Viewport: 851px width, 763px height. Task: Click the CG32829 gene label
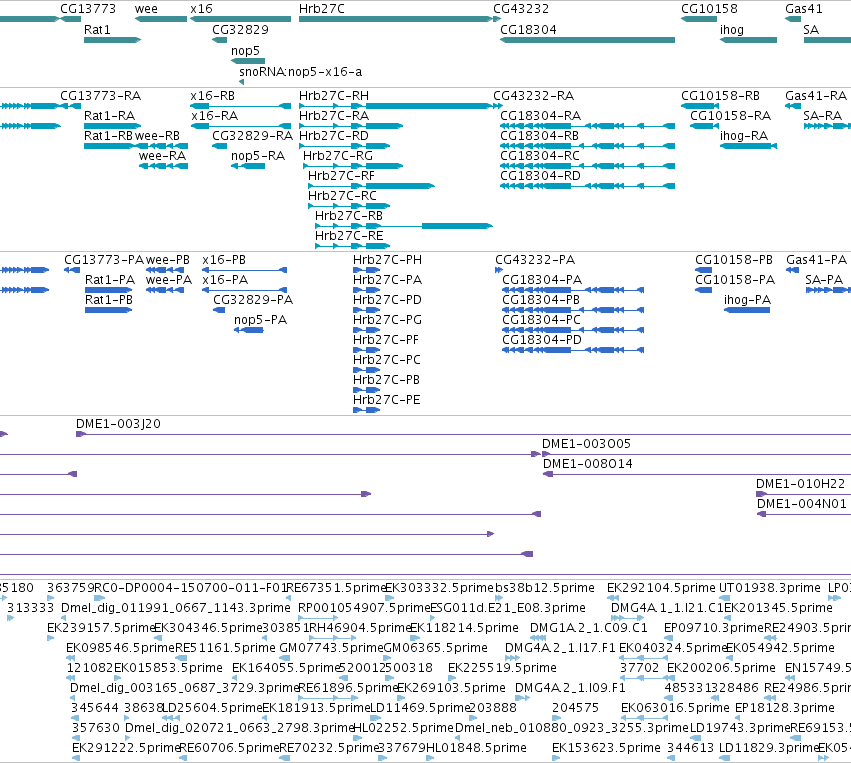coord(240,30)
